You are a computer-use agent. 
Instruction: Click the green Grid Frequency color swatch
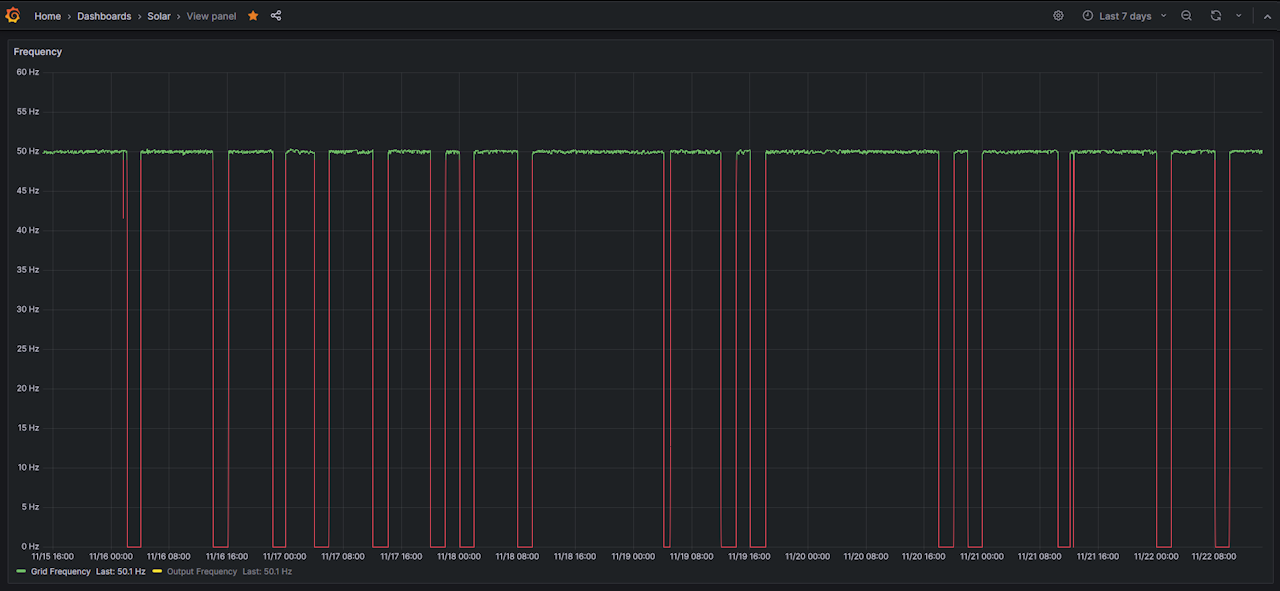tap(22, 572)
